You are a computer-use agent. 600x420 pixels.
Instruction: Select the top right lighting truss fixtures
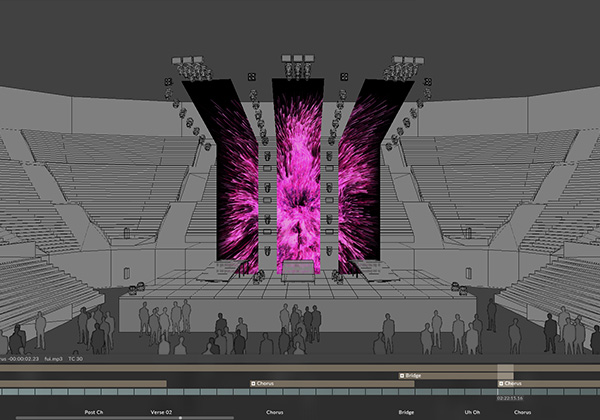[404, 67]
